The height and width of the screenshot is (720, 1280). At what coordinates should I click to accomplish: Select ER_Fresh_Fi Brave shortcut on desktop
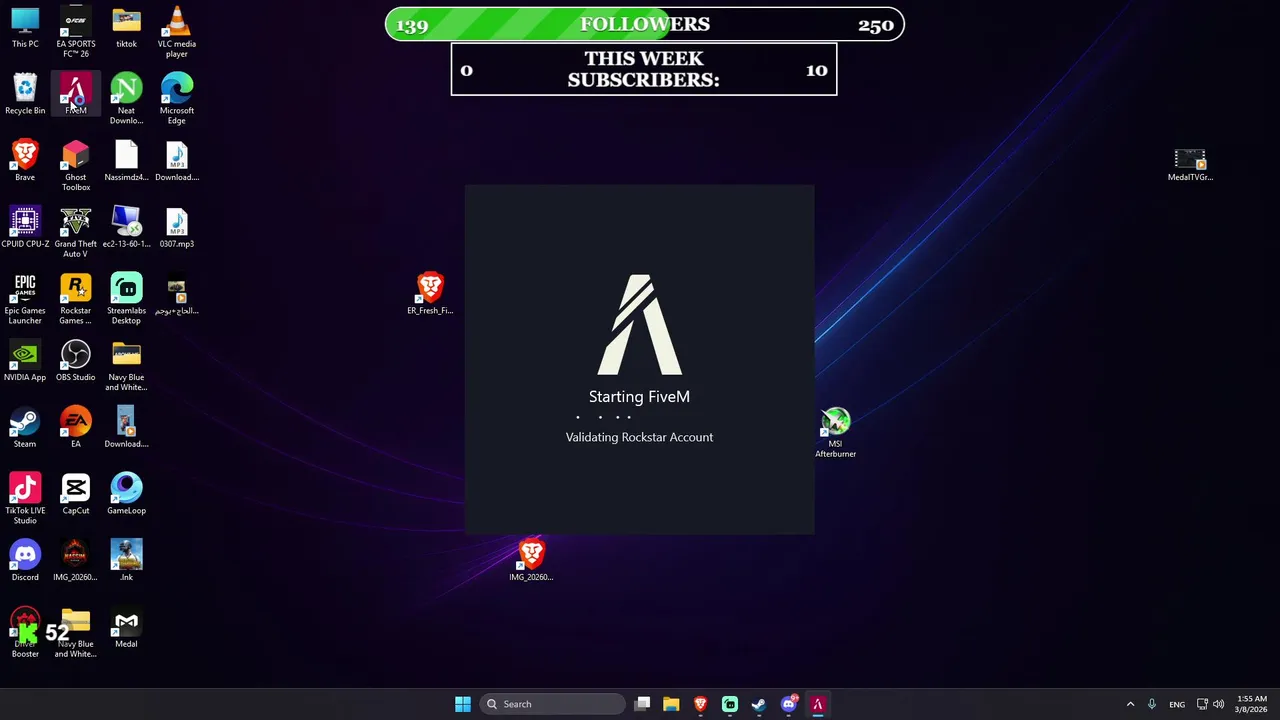[x=430, y=294]
